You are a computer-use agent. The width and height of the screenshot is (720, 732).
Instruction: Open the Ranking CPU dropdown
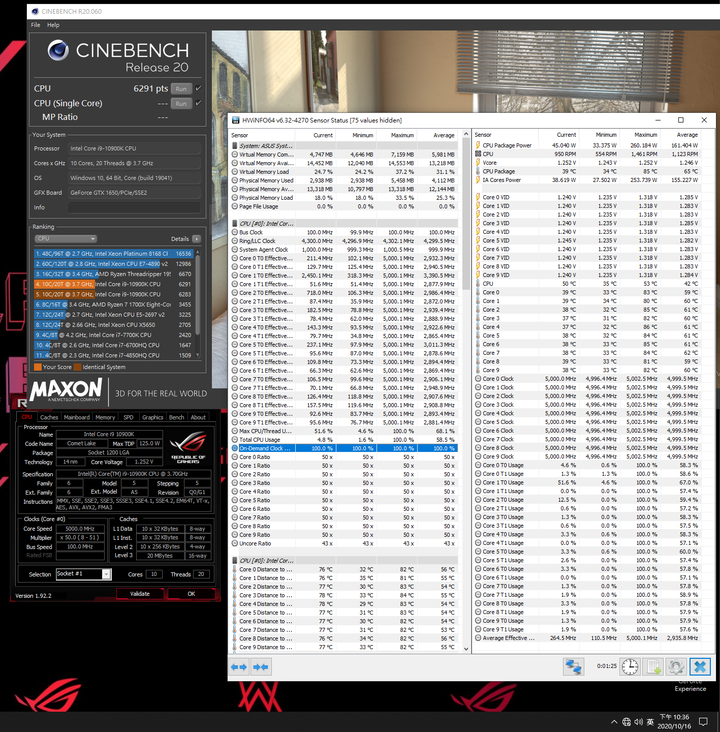(65, 239)
